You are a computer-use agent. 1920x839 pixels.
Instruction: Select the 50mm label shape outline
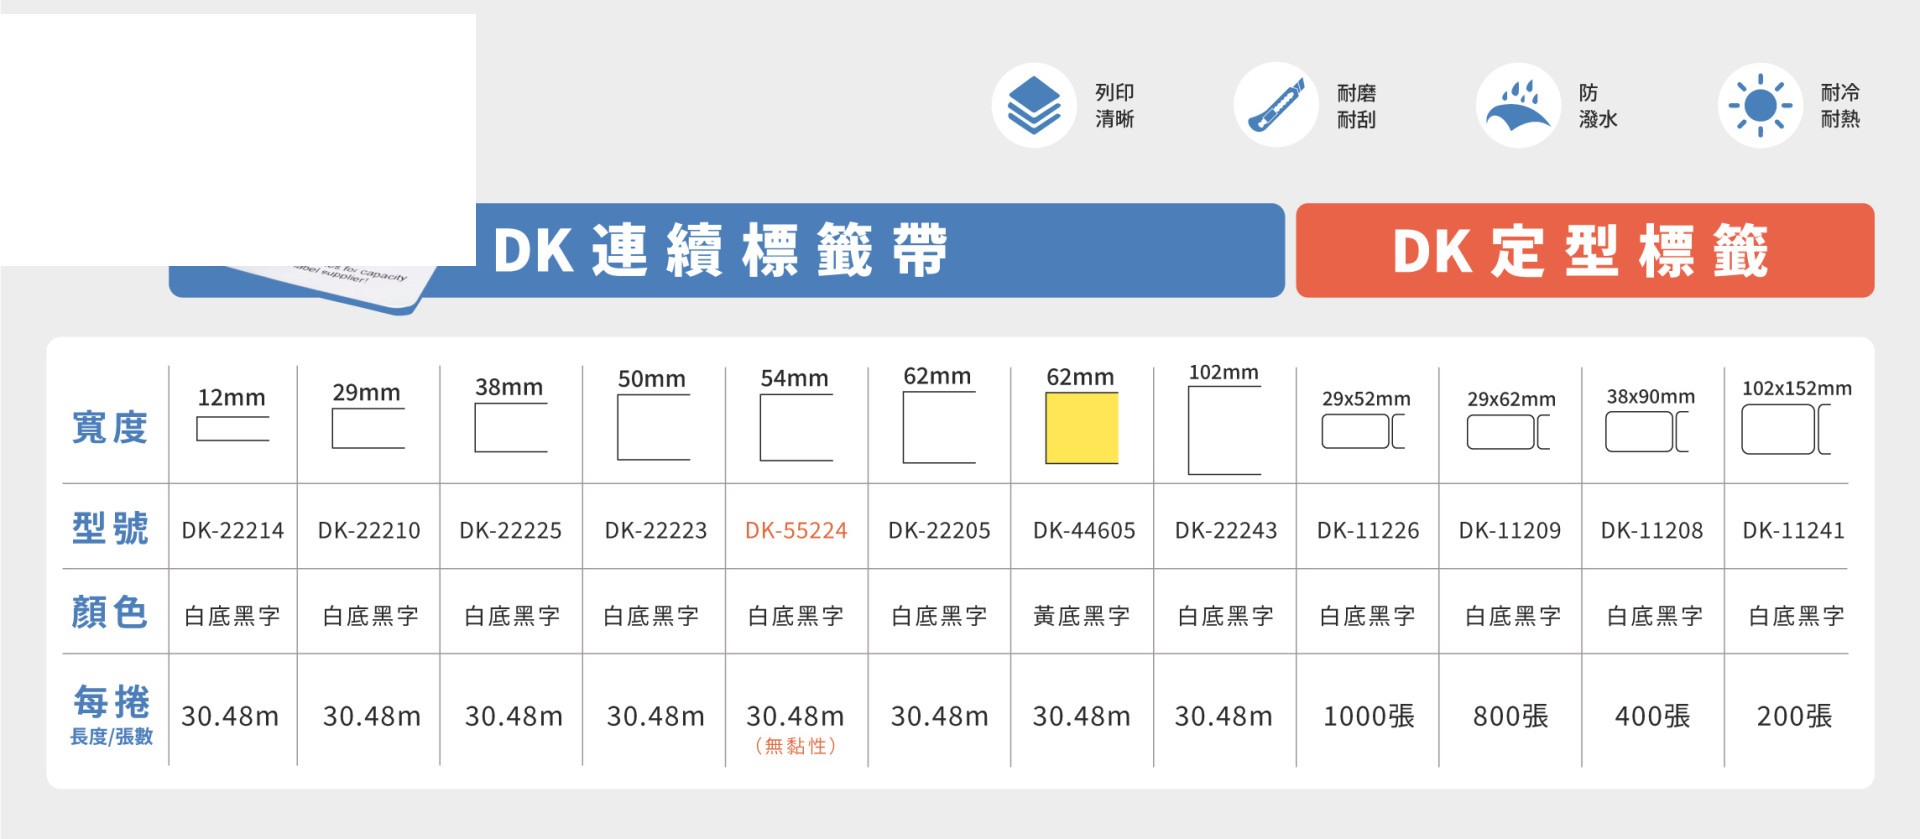[654, 427]
